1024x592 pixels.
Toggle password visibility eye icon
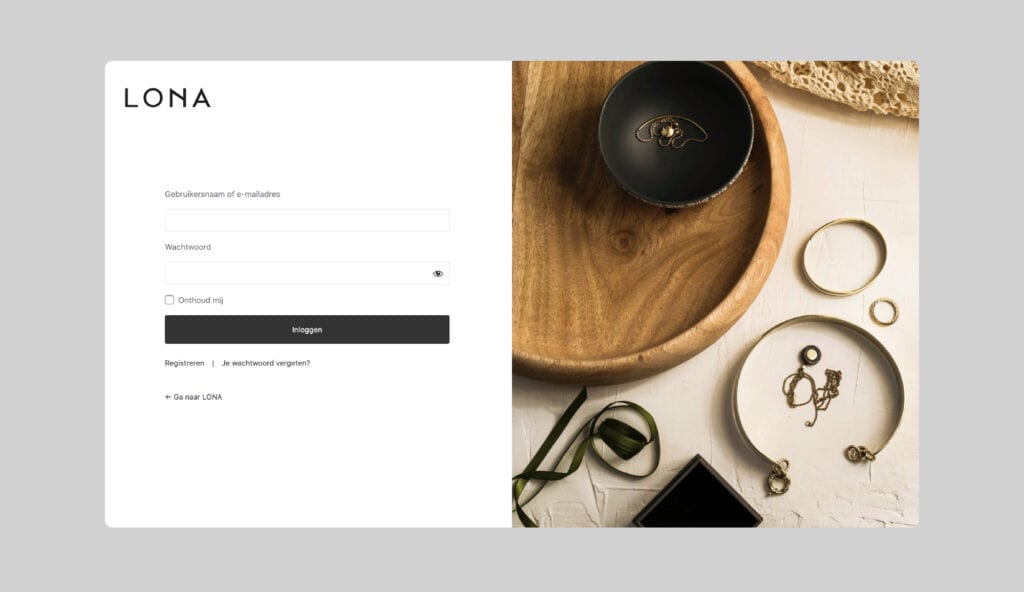tap(438, 274)
